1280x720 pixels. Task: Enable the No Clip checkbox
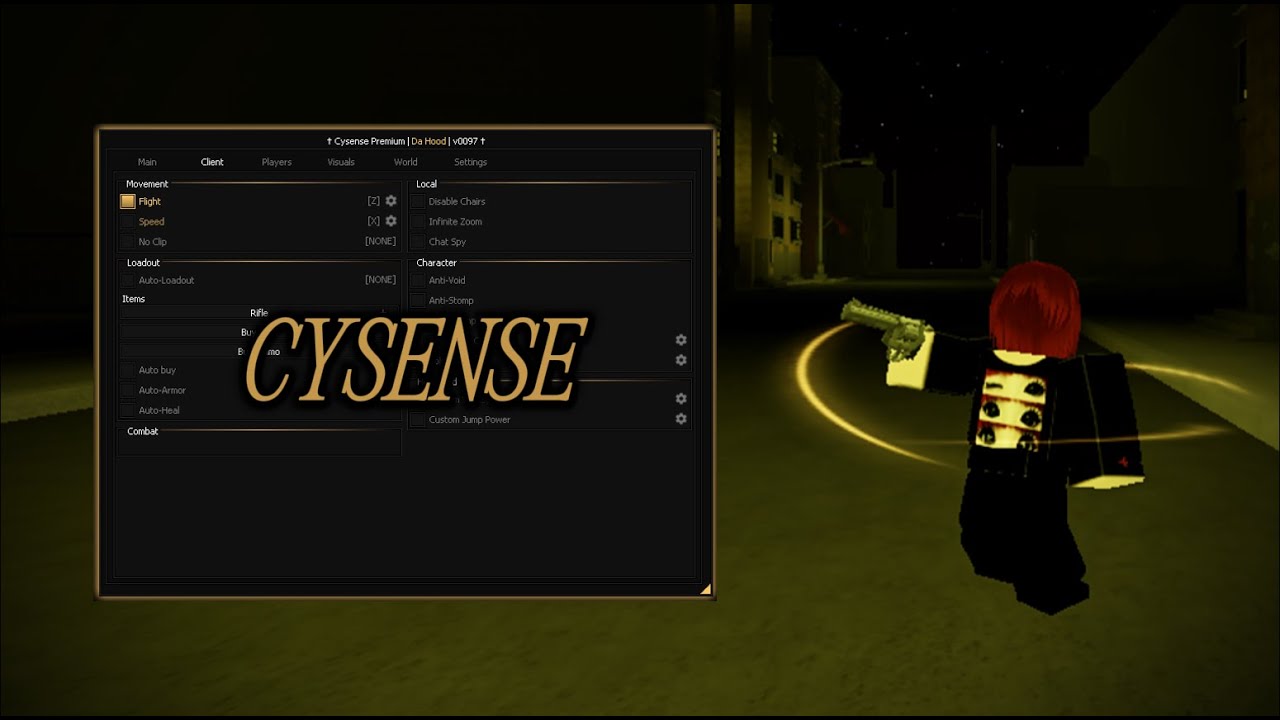(x=128, y=241)
